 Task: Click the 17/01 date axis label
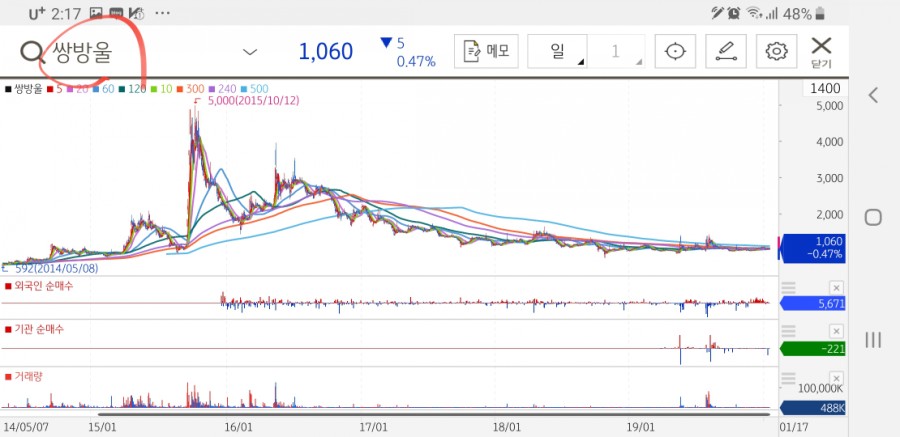coord(374,427)
